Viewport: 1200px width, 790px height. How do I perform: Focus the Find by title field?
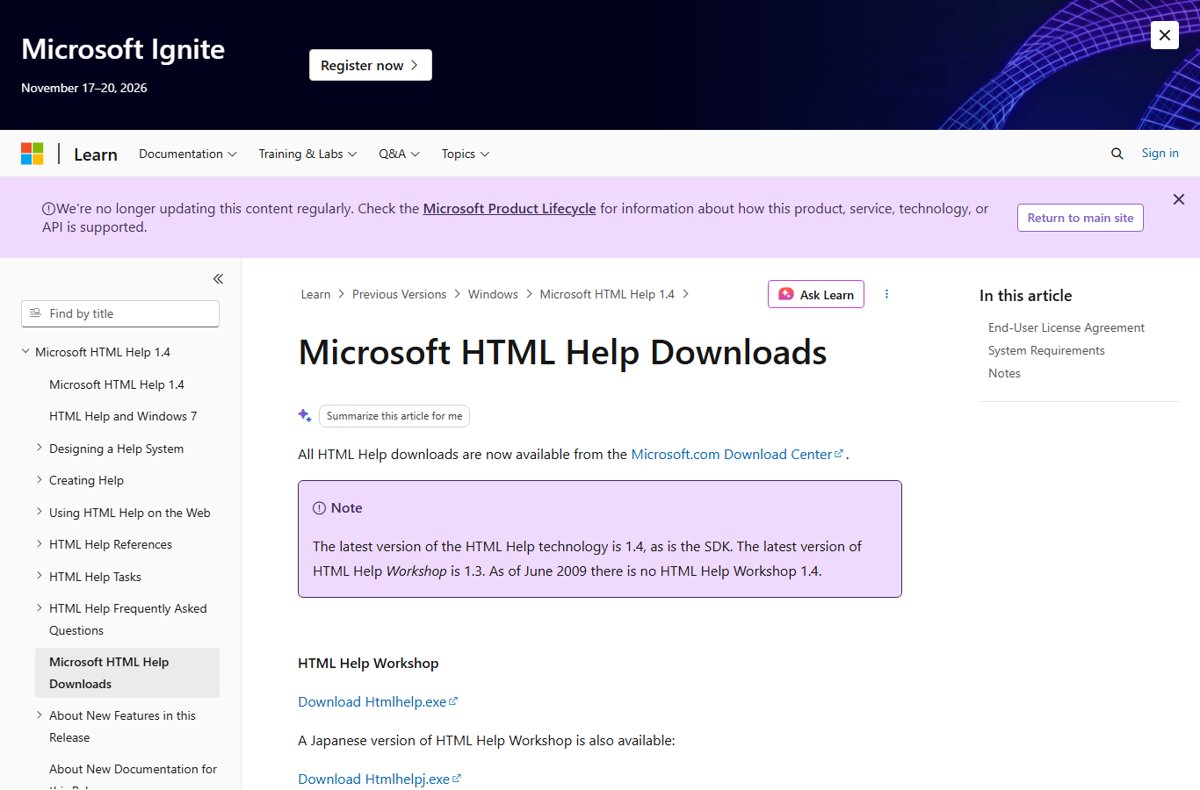(x=120, y=313)
